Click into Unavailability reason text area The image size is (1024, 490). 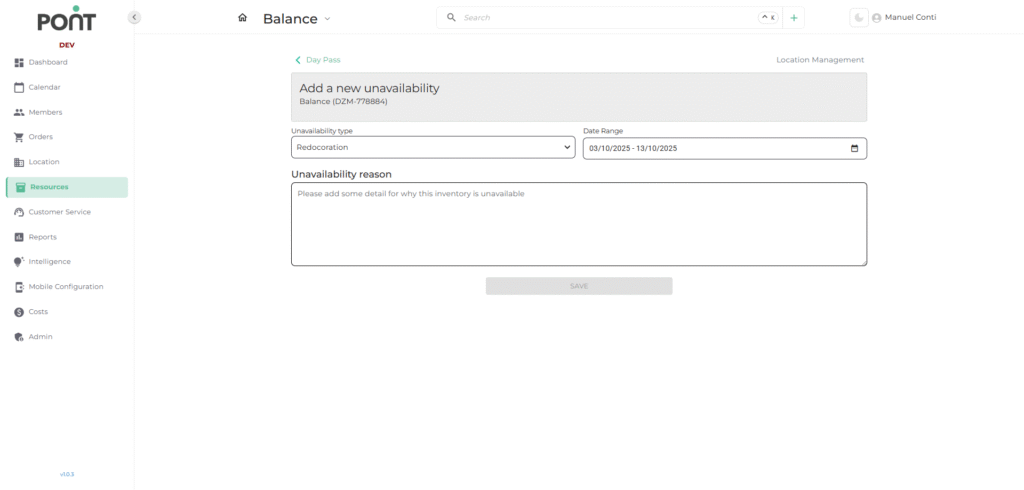click(x=578, y=224)
